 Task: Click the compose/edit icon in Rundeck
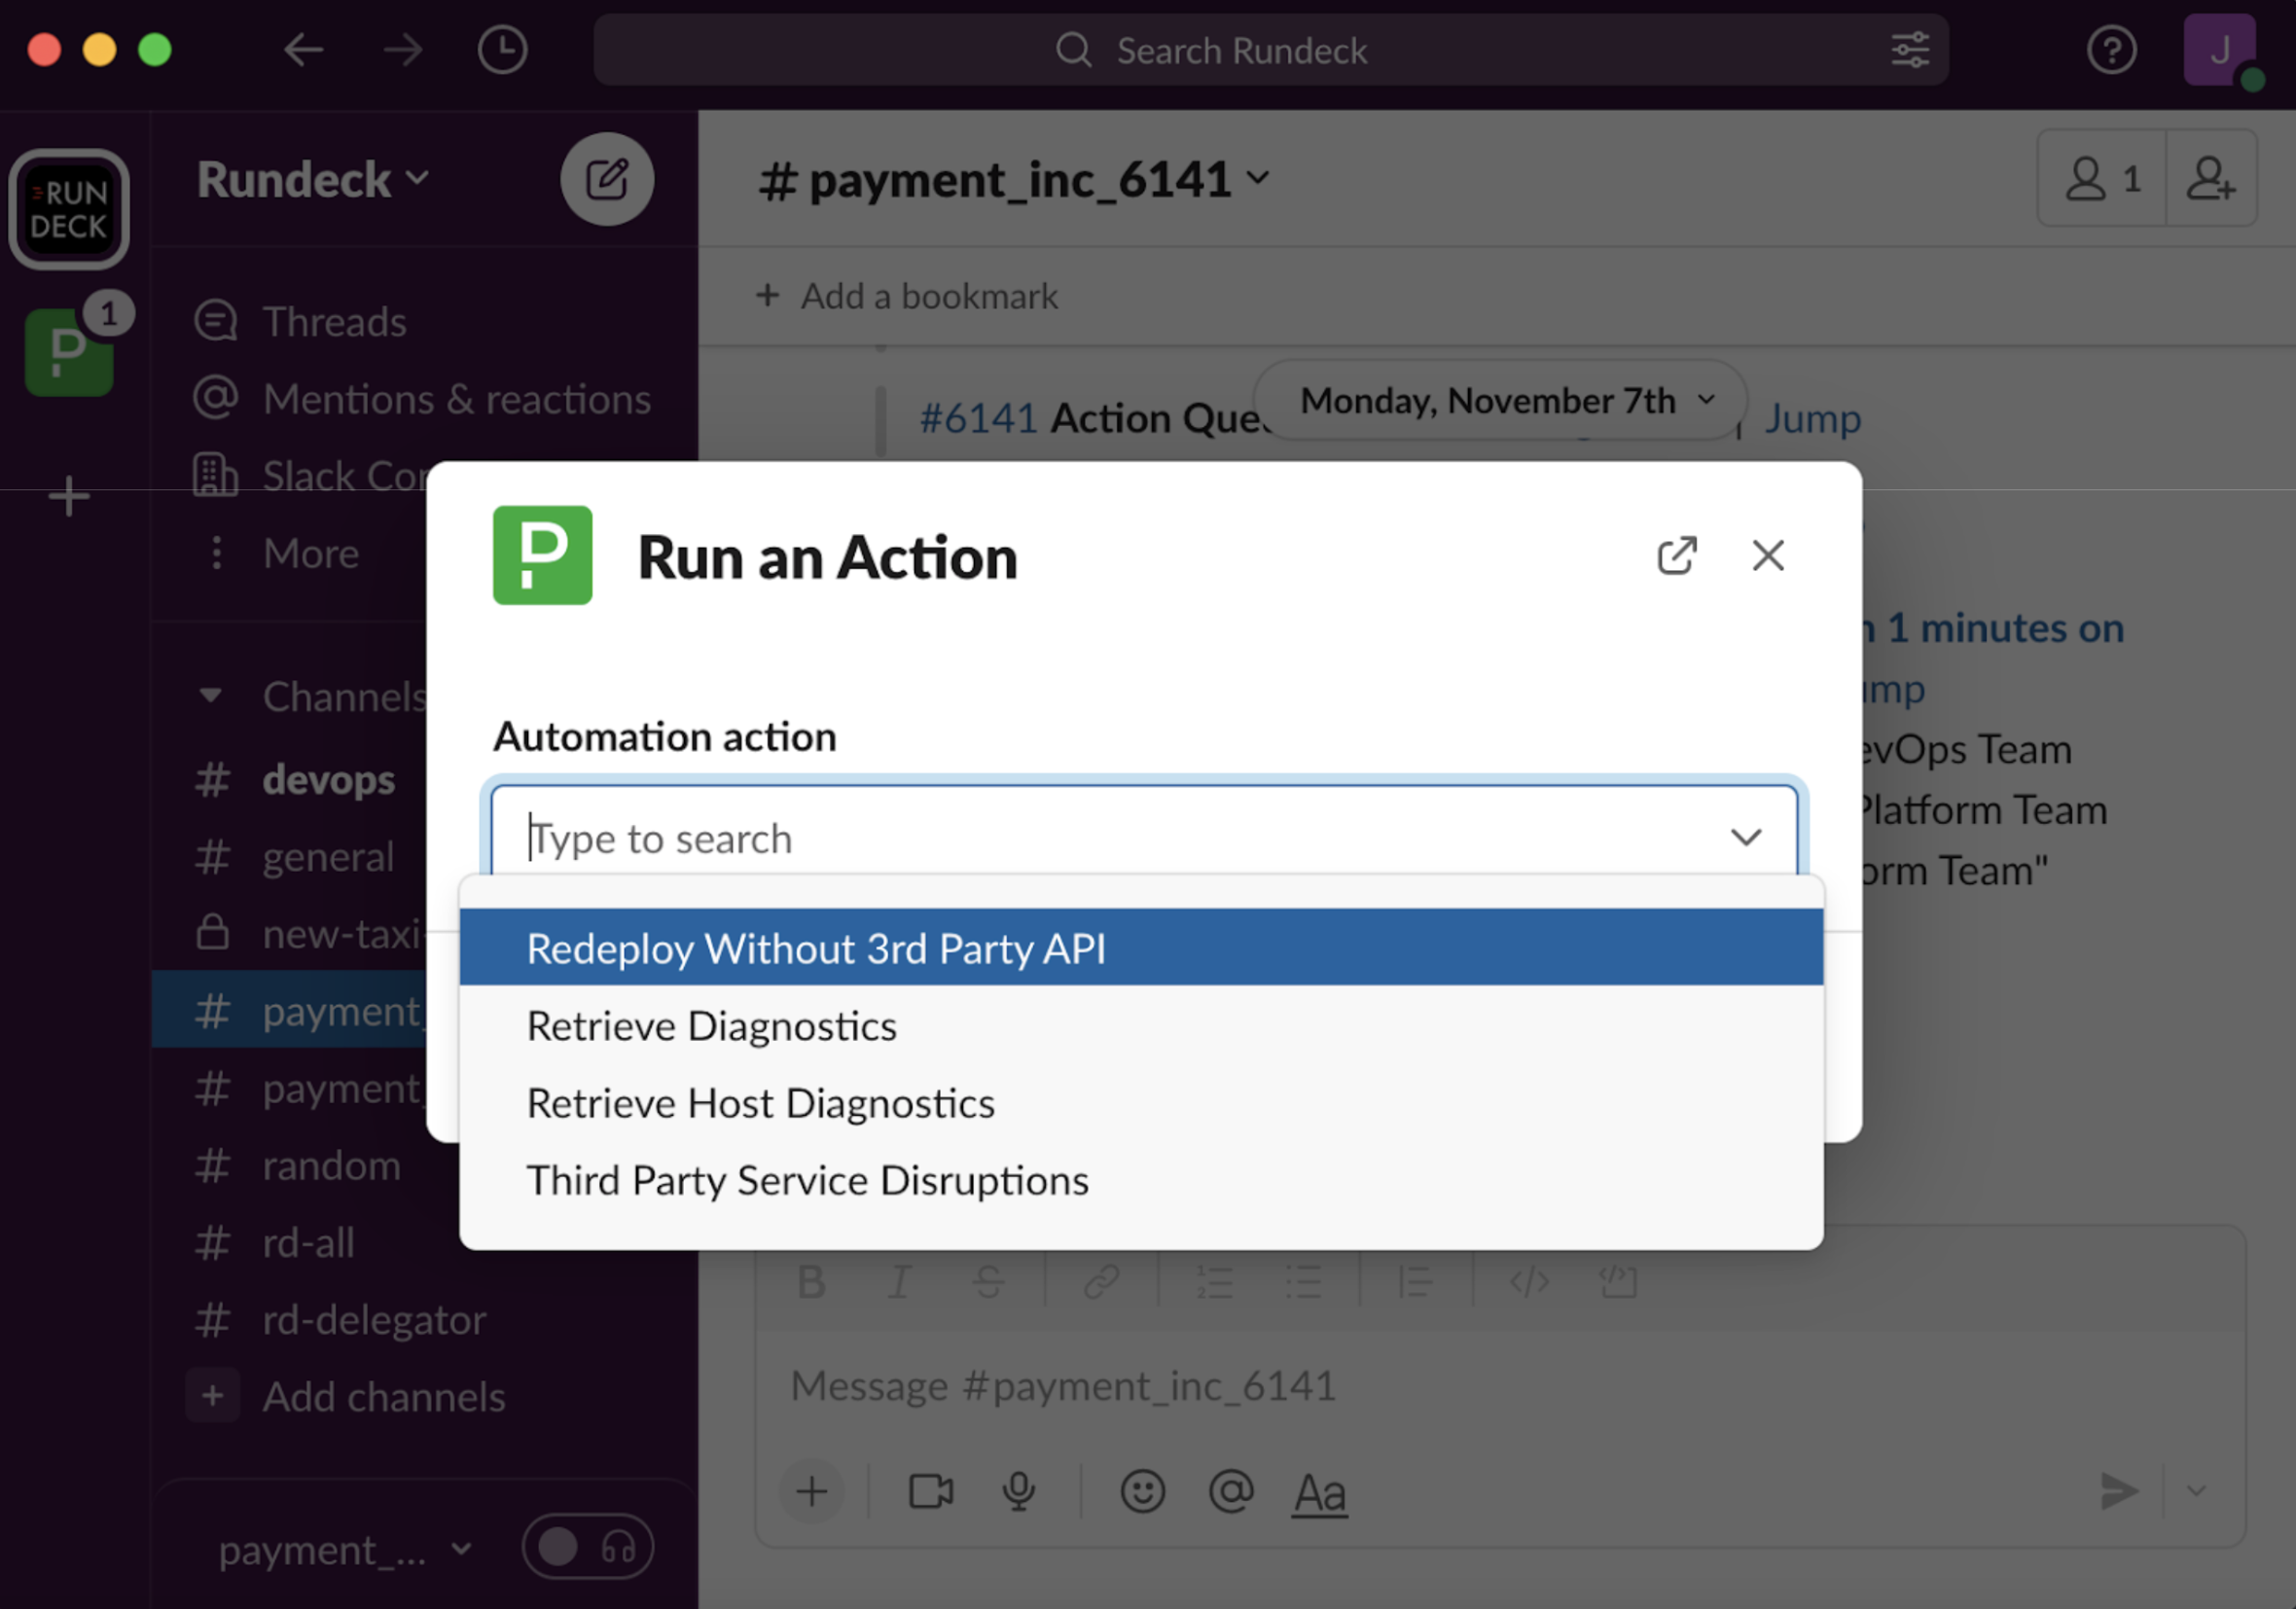[605, 178]
